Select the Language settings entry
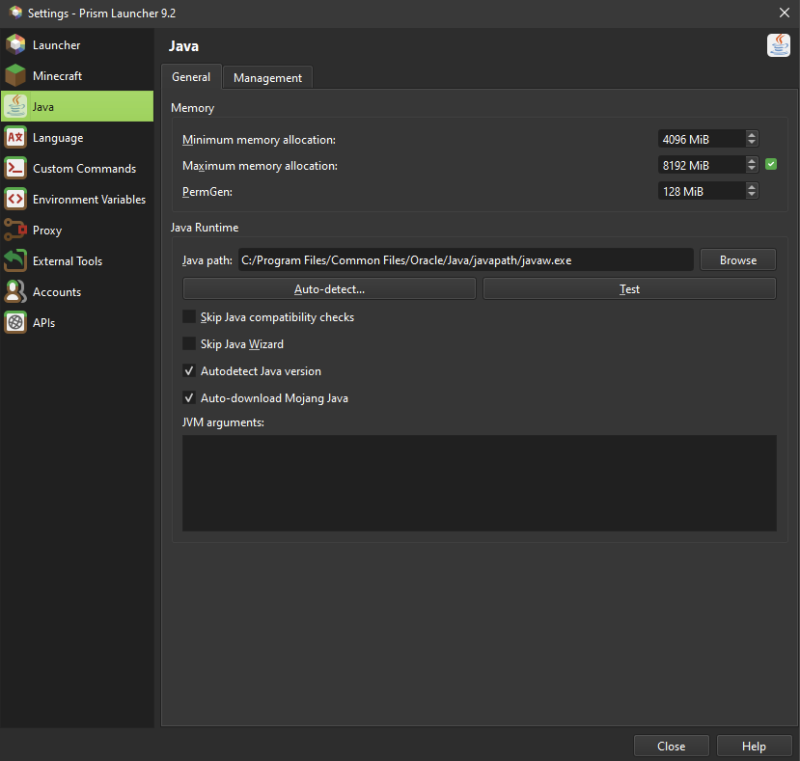This screenshot has height=761, width=800. pyautogui.click(x=77, y=138)
